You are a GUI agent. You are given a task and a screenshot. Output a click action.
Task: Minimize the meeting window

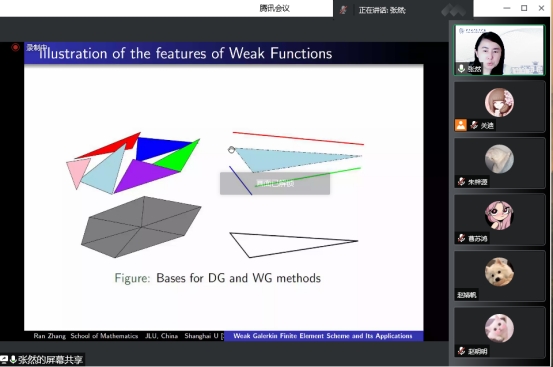(507, 8)
